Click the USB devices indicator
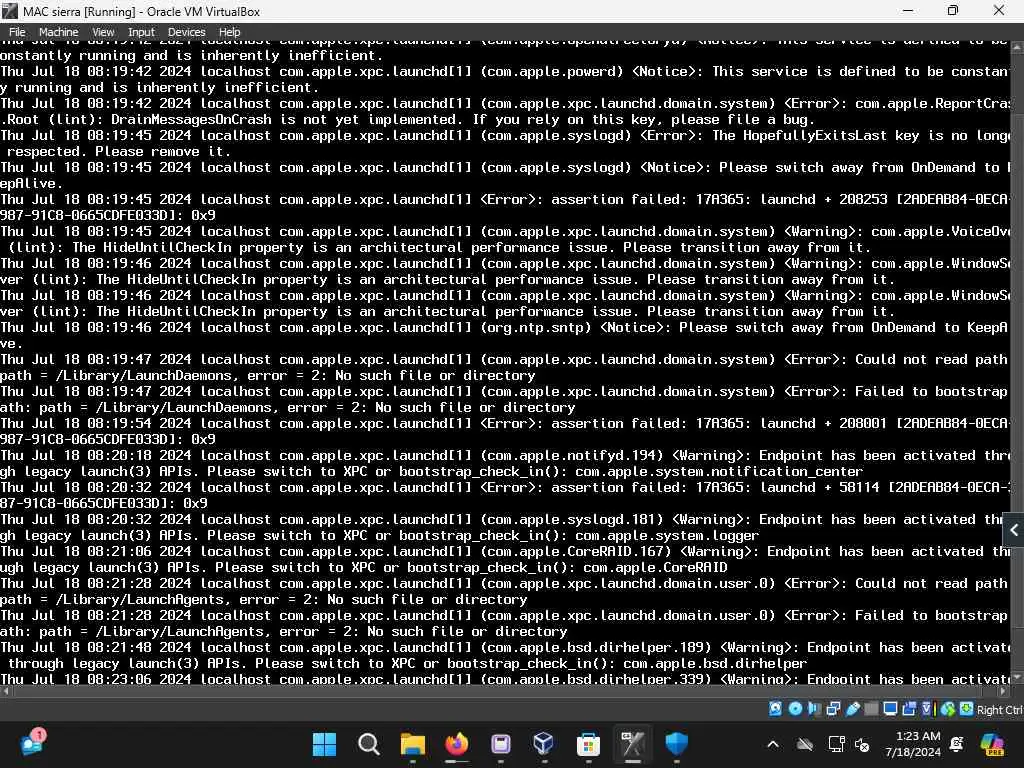The width and height of the screenshot is (1024, 768). point(852,709)
